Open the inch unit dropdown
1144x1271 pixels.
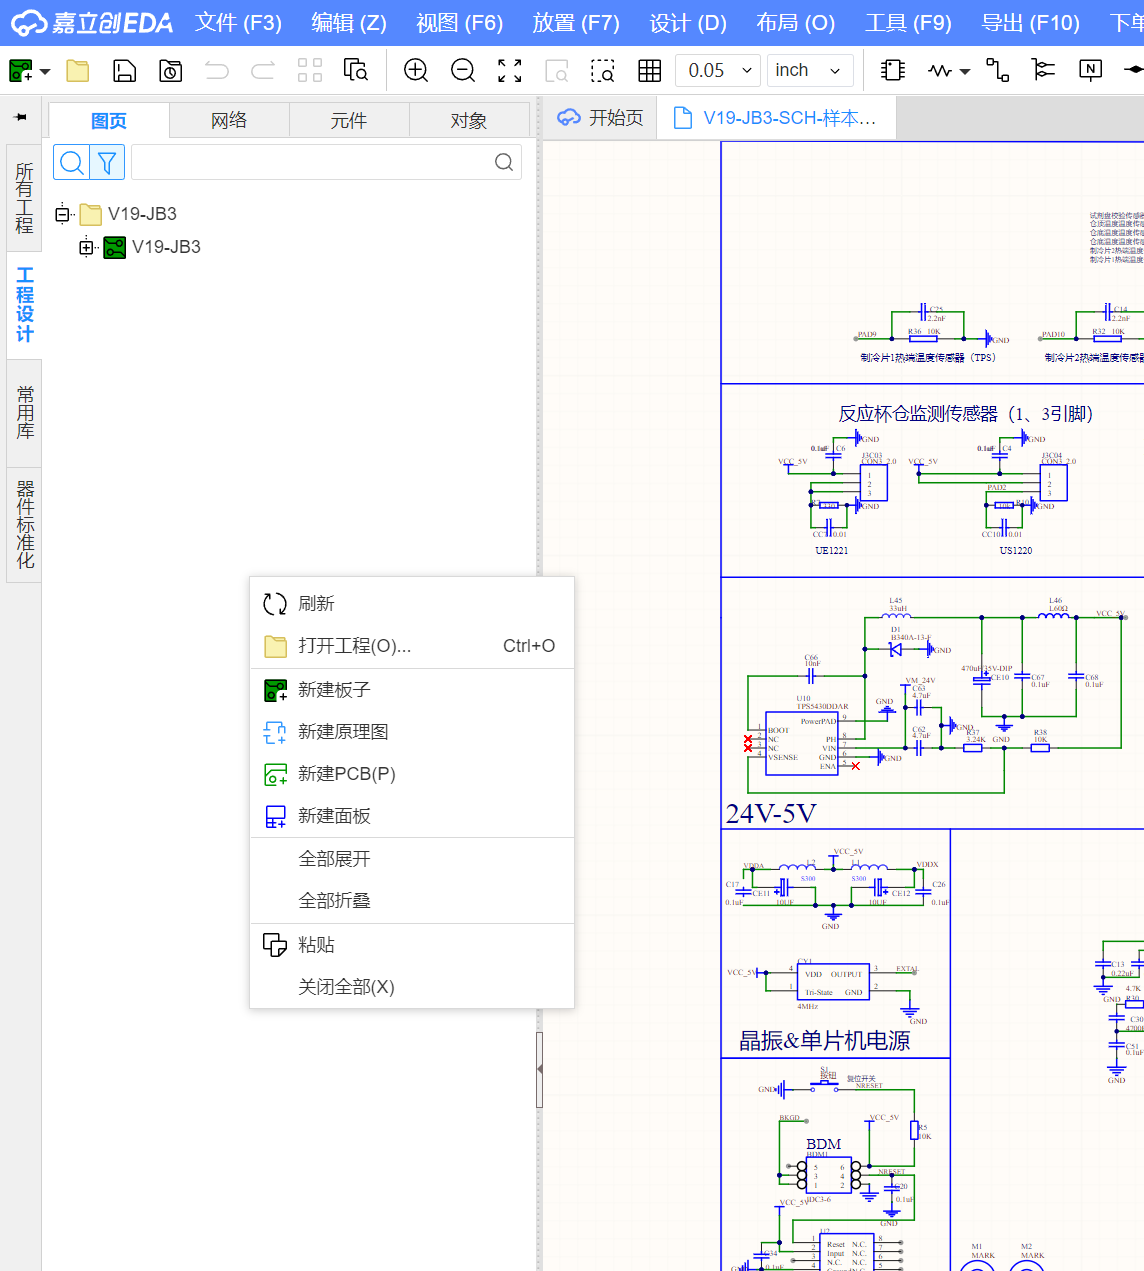810,70
